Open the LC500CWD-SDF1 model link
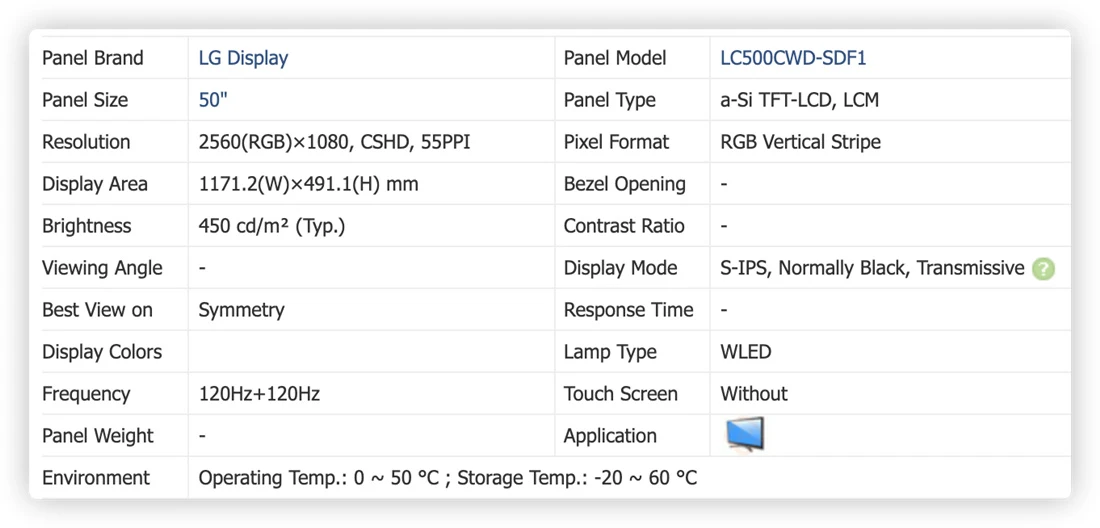1100x528 pixels. [793, 57]
